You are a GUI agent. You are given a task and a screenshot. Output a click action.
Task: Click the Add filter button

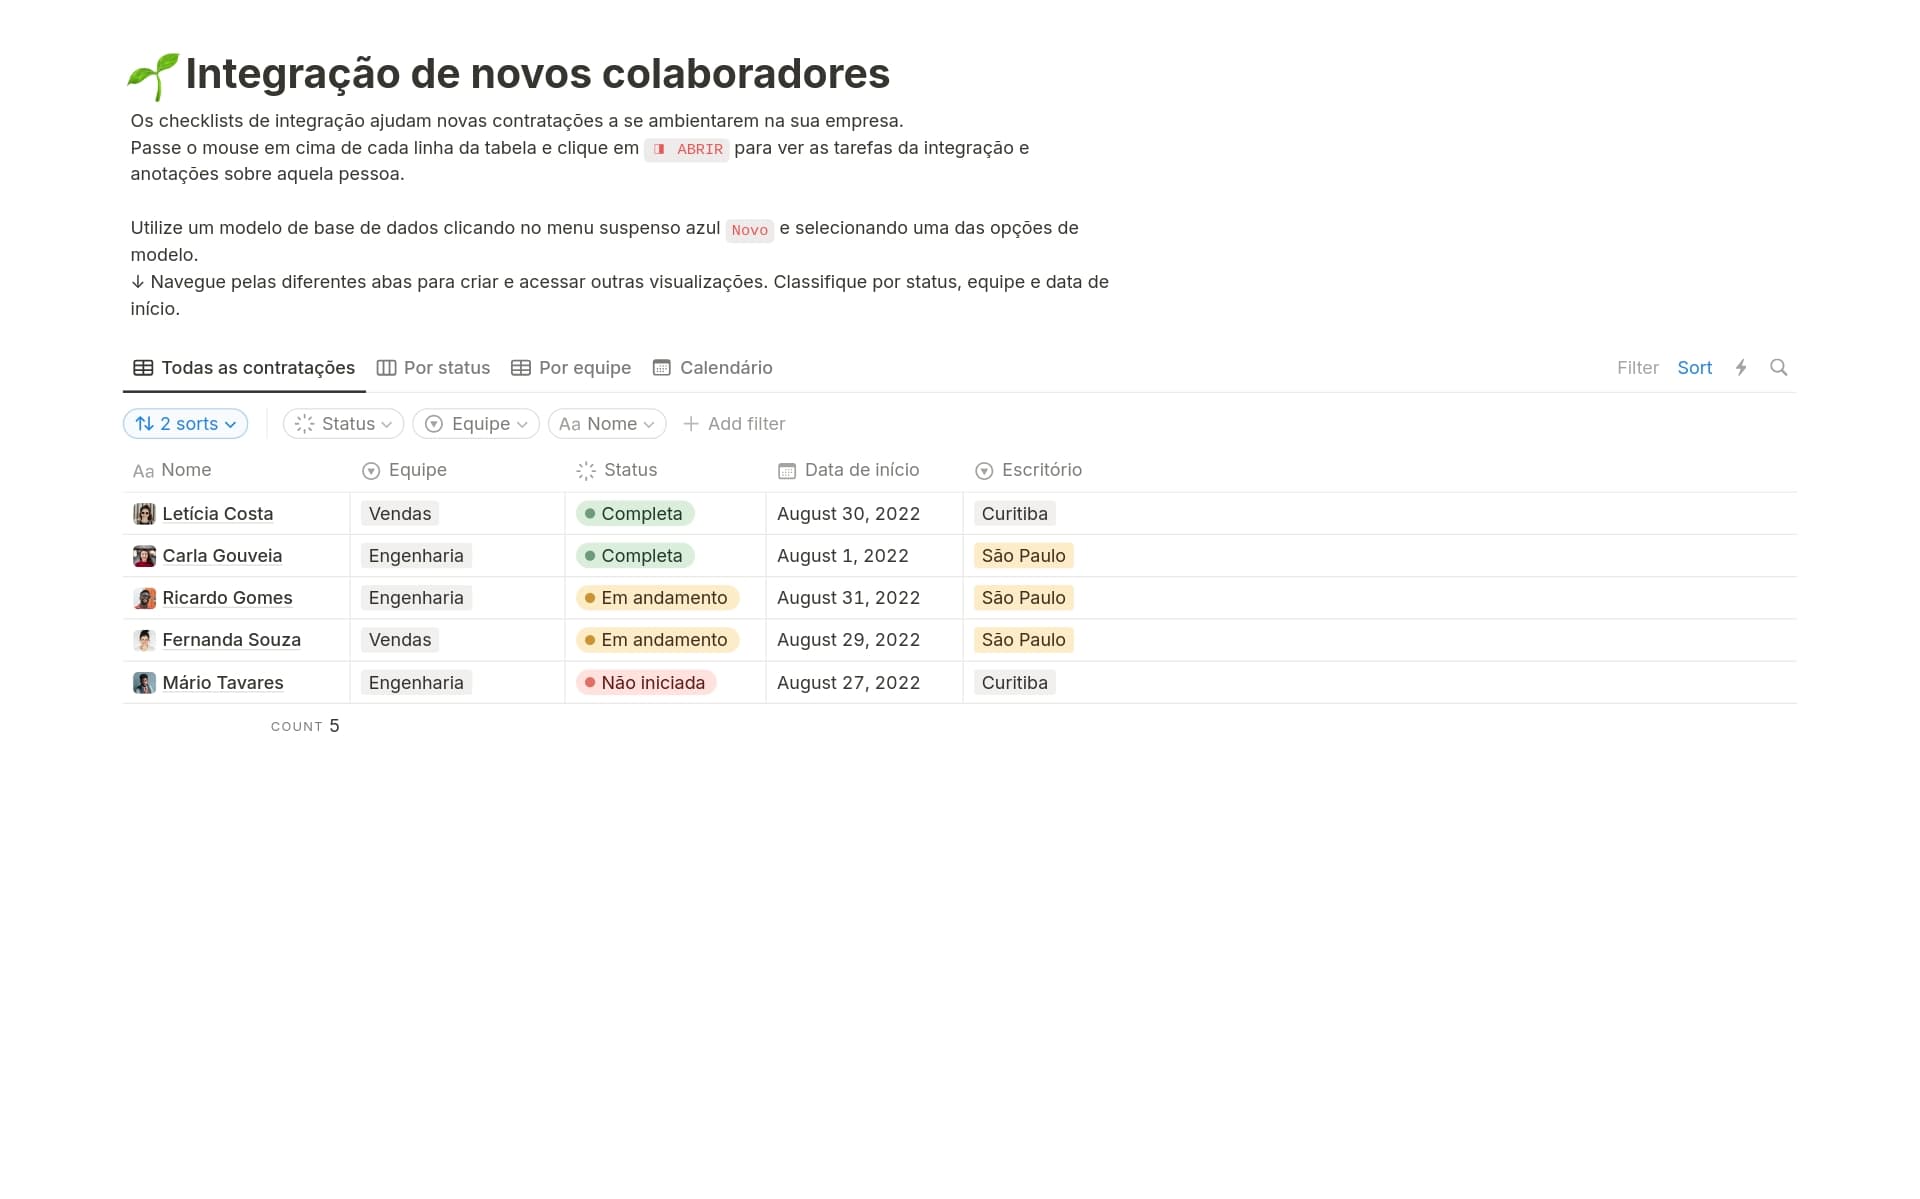[734, 424]
